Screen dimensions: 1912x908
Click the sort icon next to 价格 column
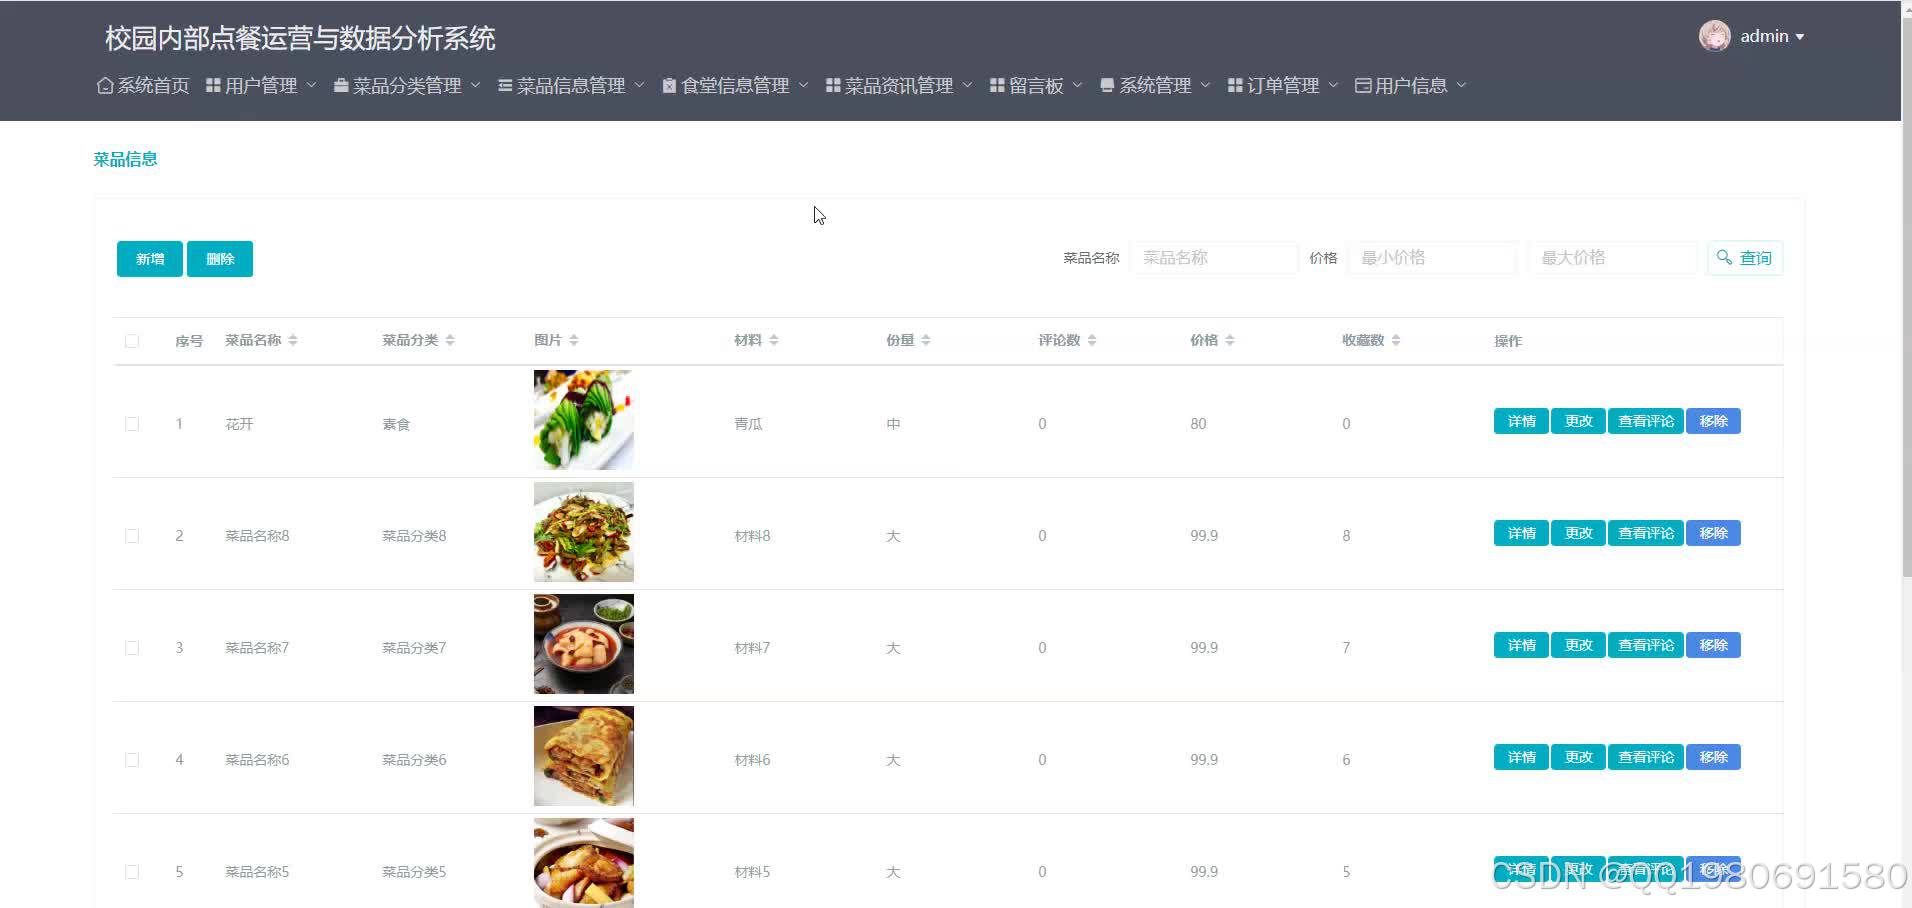click(1231, 340)
